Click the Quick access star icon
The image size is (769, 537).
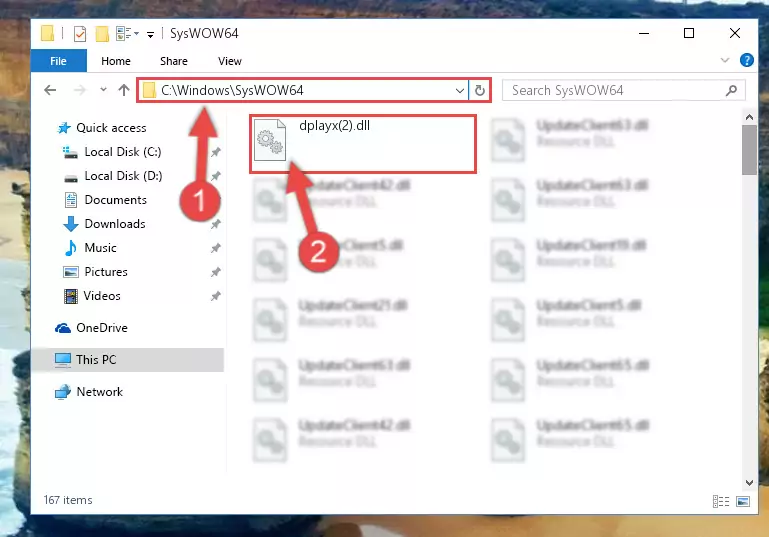pos(64,128)
